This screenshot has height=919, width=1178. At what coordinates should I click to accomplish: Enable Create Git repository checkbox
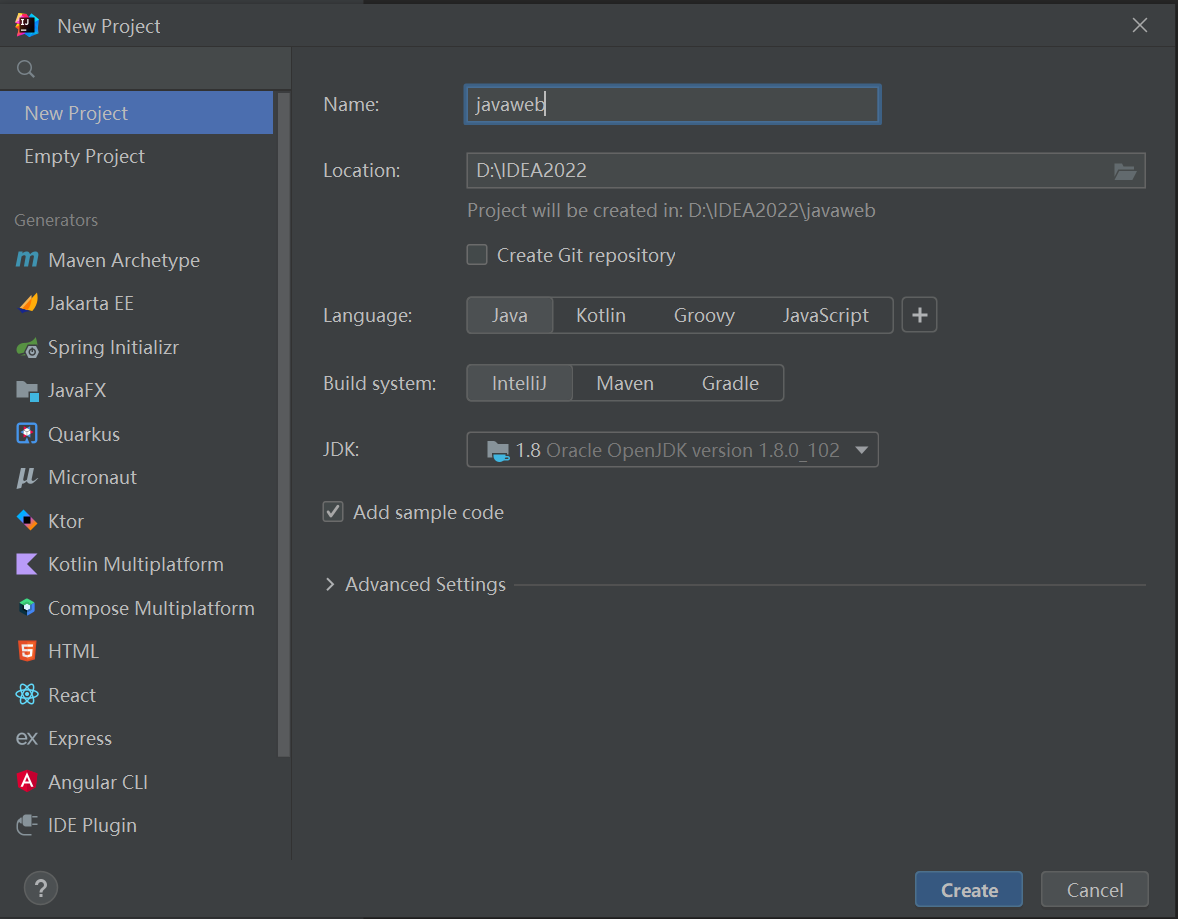pyautogui.click(x=477, y=255)
